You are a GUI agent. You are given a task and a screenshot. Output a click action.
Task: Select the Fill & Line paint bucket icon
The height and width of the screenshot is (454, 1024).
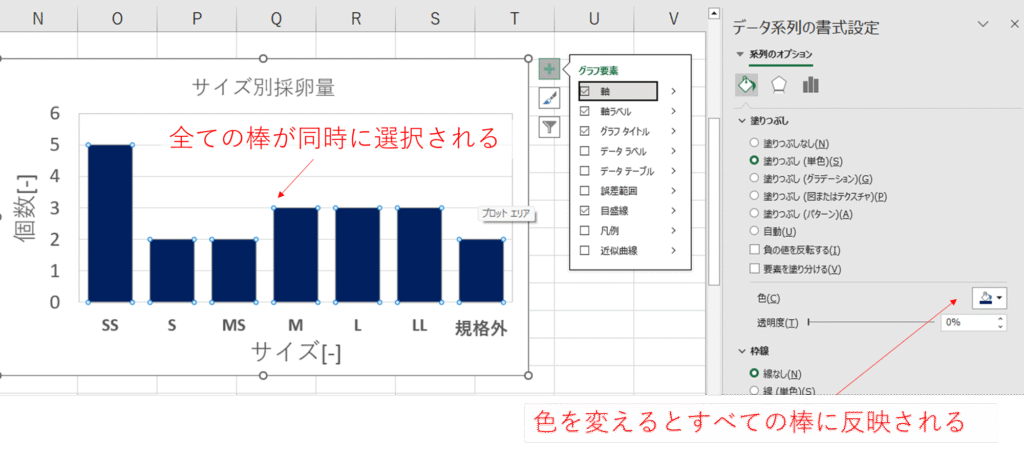point(746,85)
